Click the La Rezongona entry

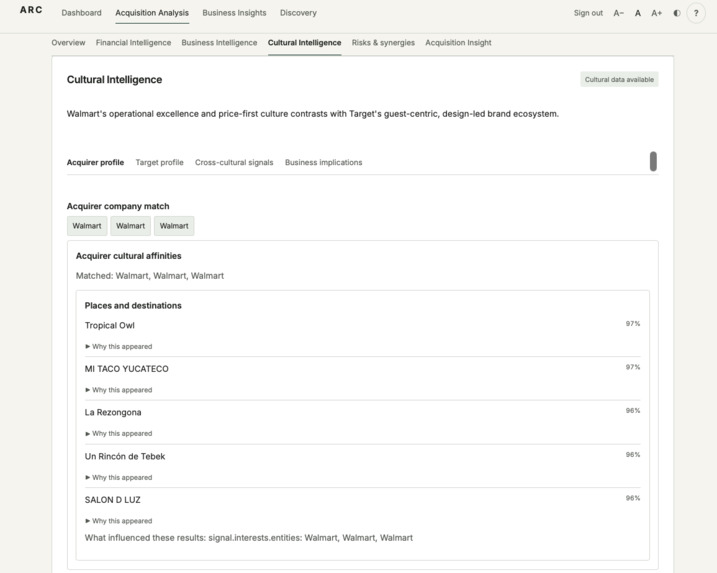pyautogui.click(x=113, y=412)
